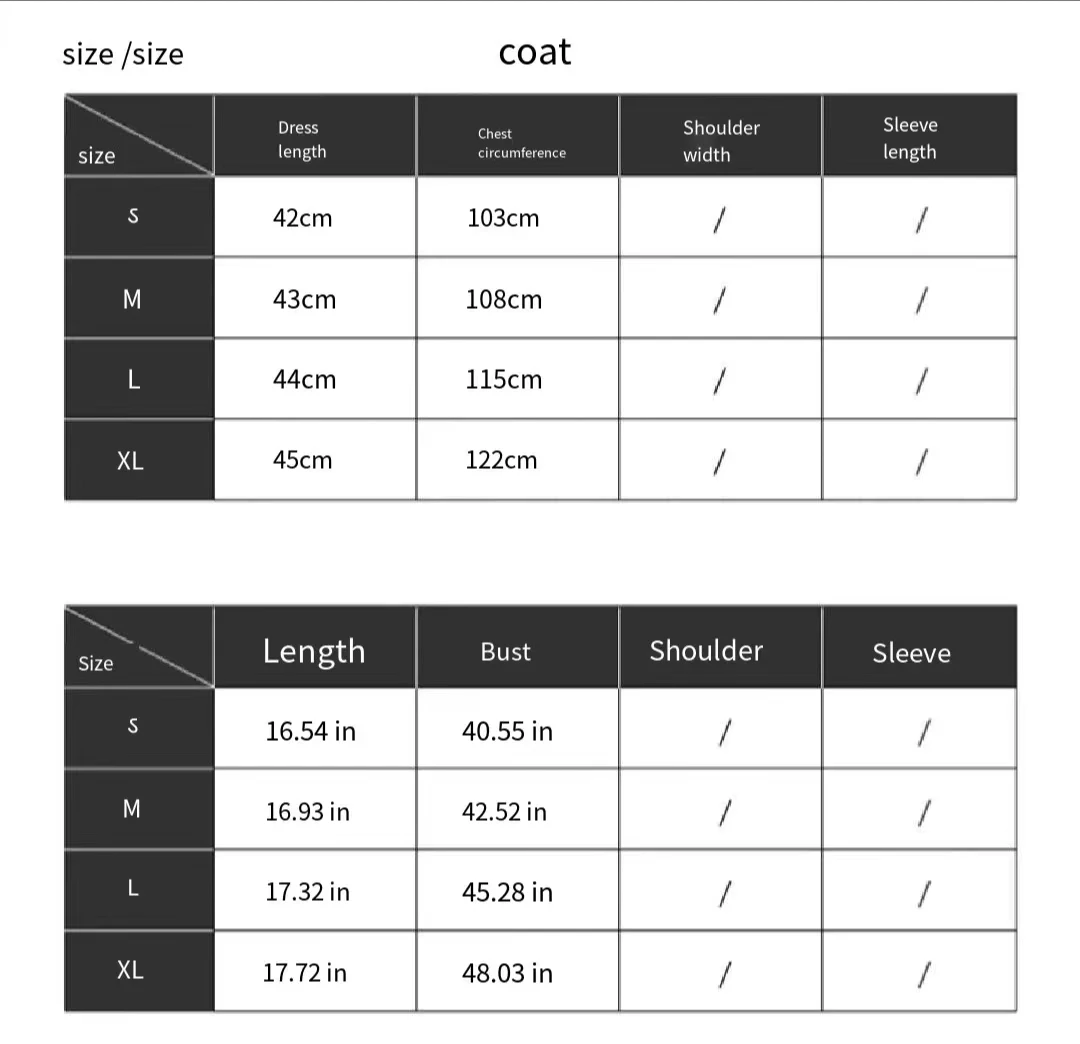Click the "Length" header in inches table
Image resolution: width=1080 pixels, height=1044 pixels.
click(x=314, y=651)
